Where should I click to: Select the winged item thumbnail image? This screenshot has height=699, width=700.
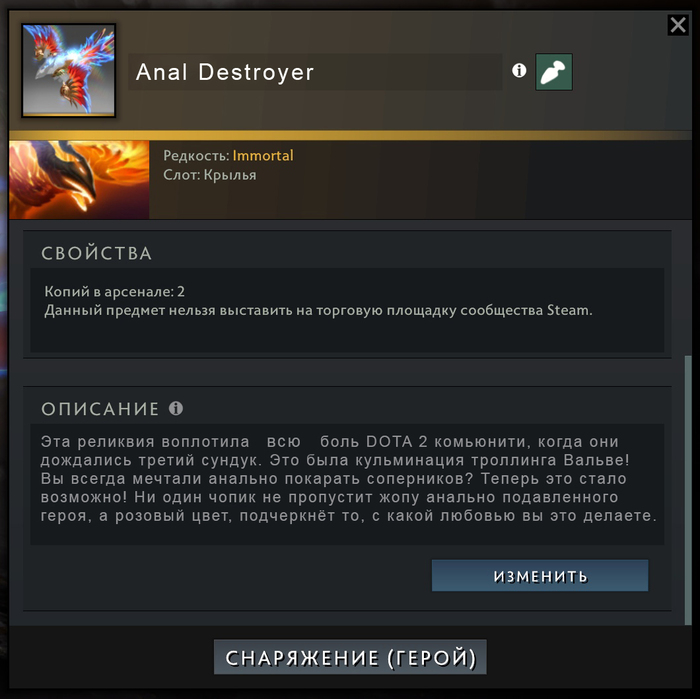pos(69,71)
